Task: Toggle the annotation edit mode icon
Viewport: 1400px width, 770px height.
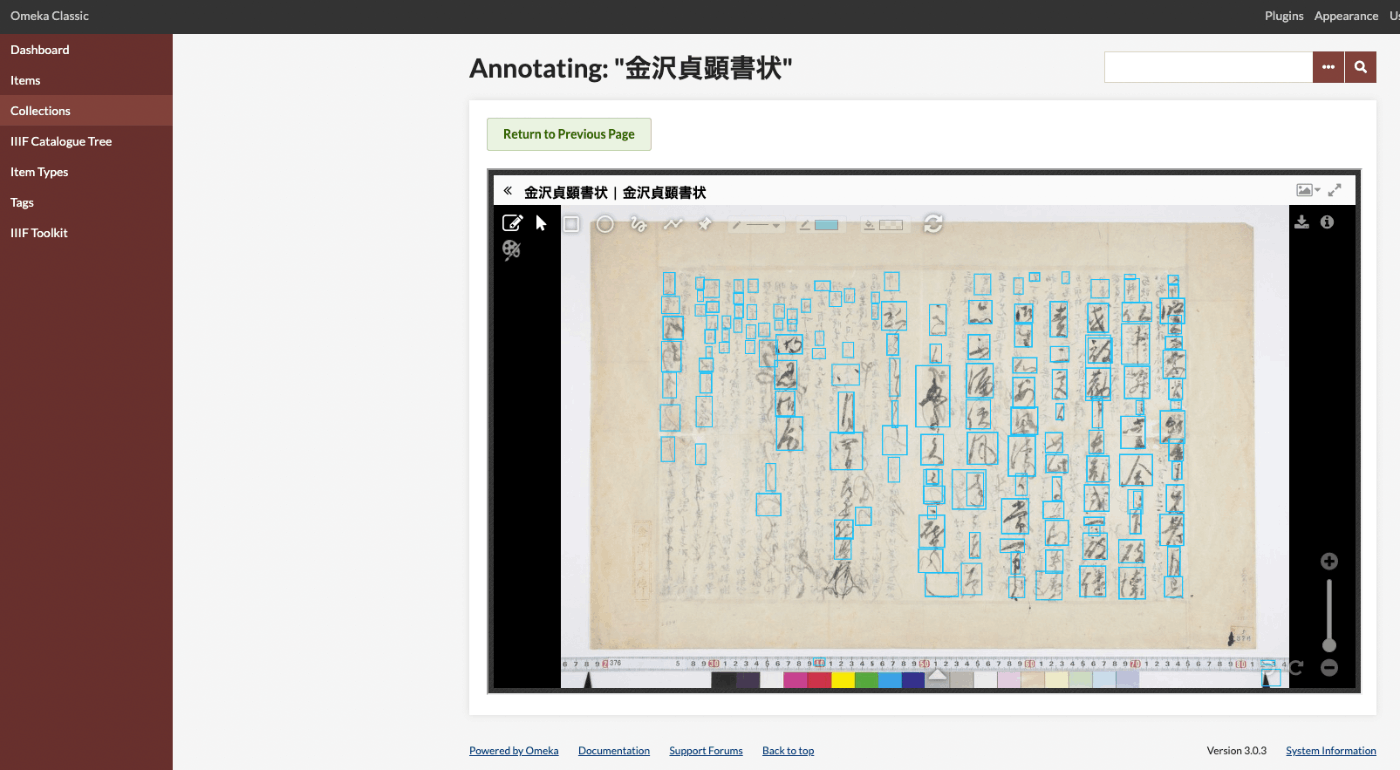Action: (512, 223)
